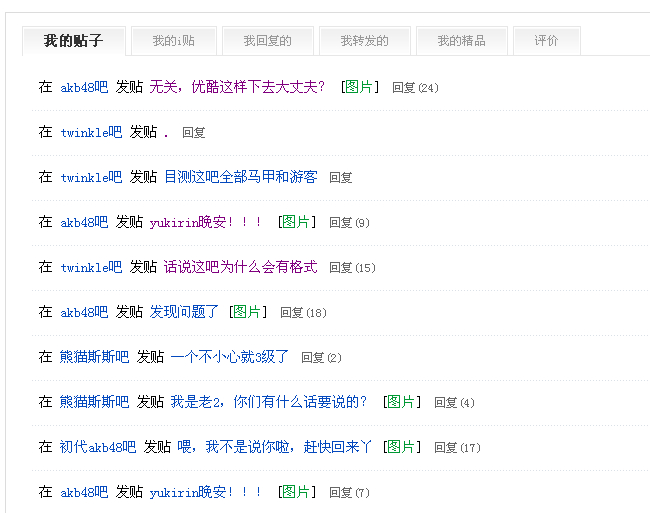650x513 pixels.
Task: Click [图片] beside 无关，优酷这样下去大丈夫？
Action: (359, 87)
